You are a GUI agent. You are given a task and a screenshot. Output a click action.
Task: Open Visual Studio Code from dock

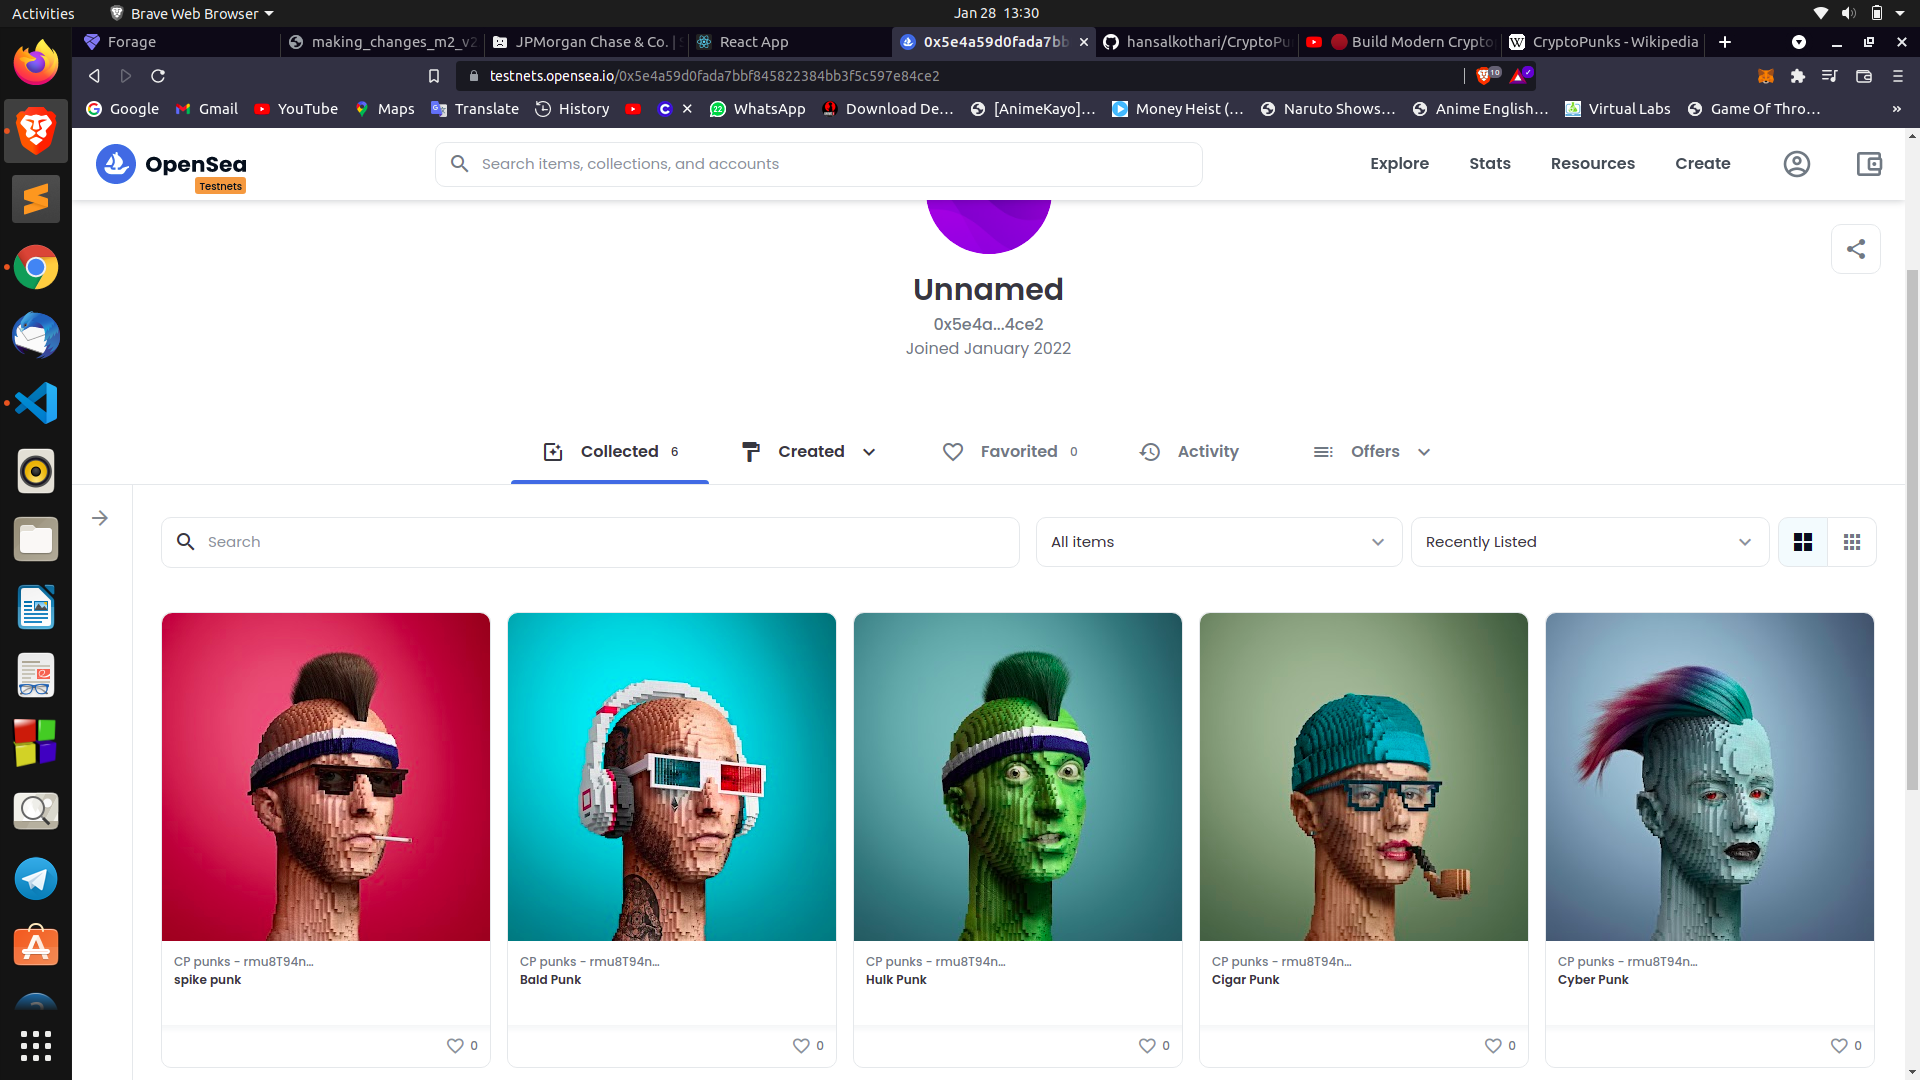[x=36, y=403]
